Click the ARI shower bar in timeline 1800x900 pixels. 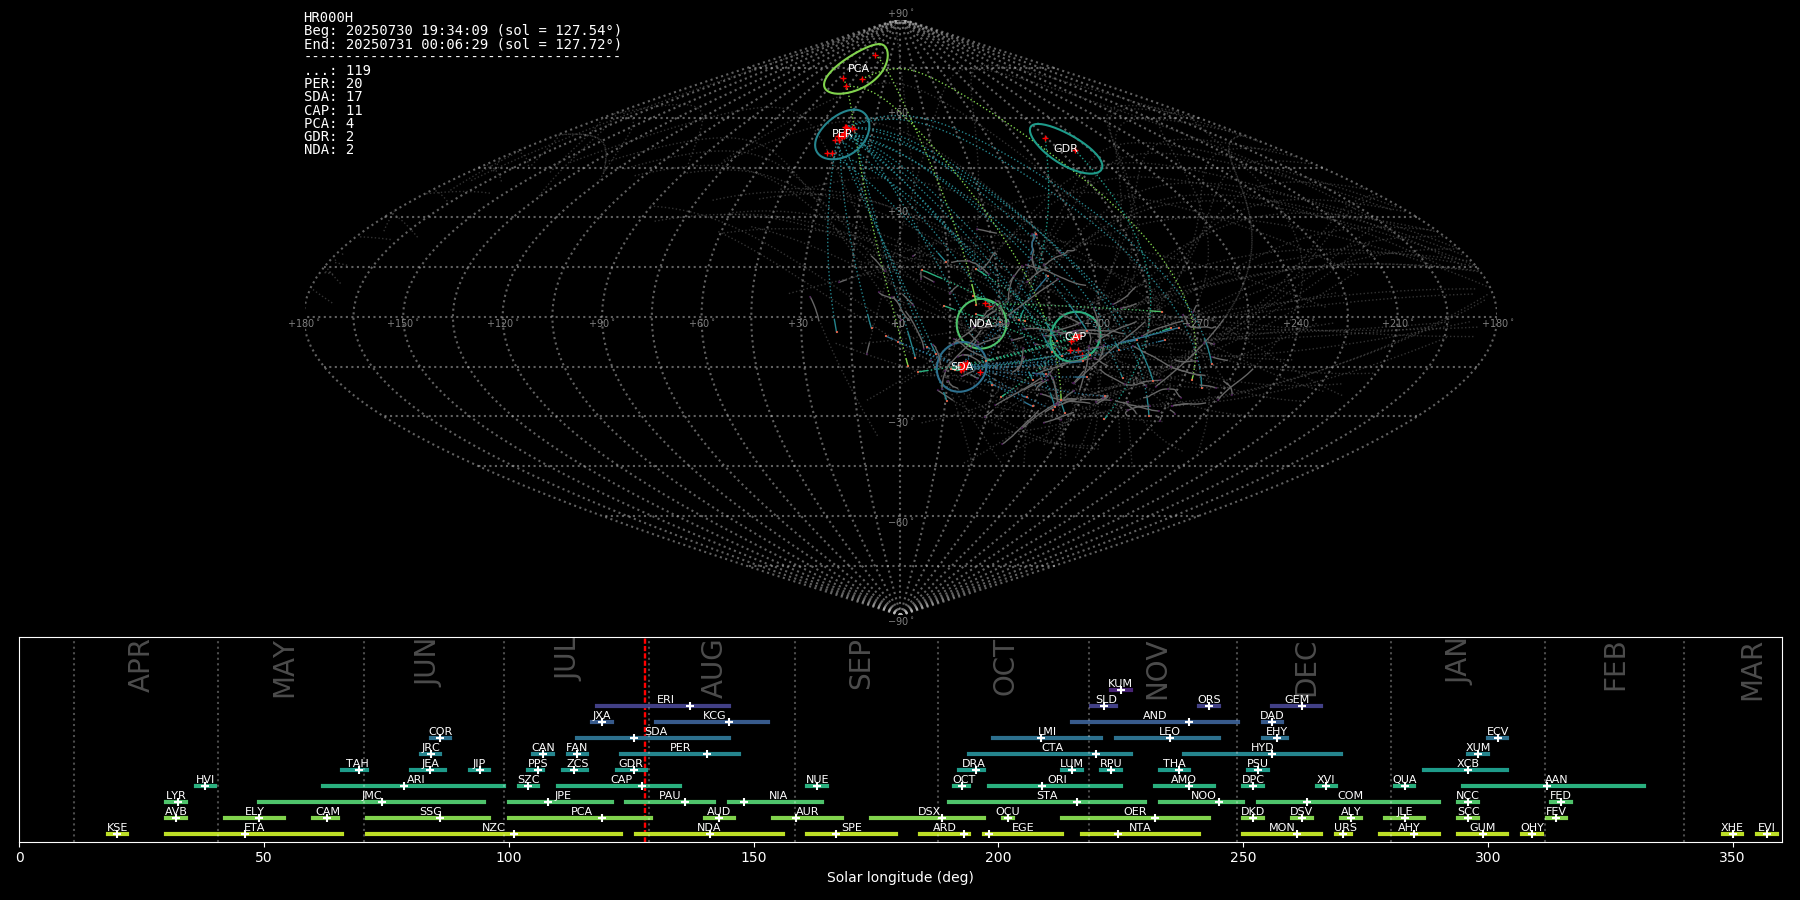pos(414,786)
